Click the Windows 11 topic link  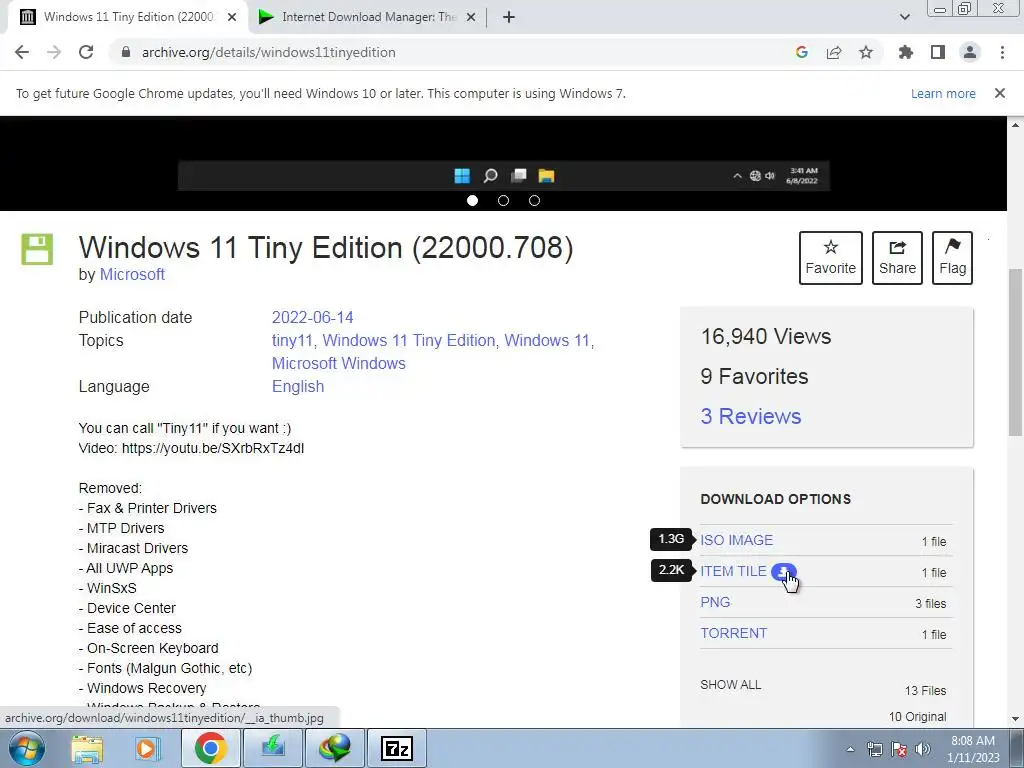[x=547, y=340]
